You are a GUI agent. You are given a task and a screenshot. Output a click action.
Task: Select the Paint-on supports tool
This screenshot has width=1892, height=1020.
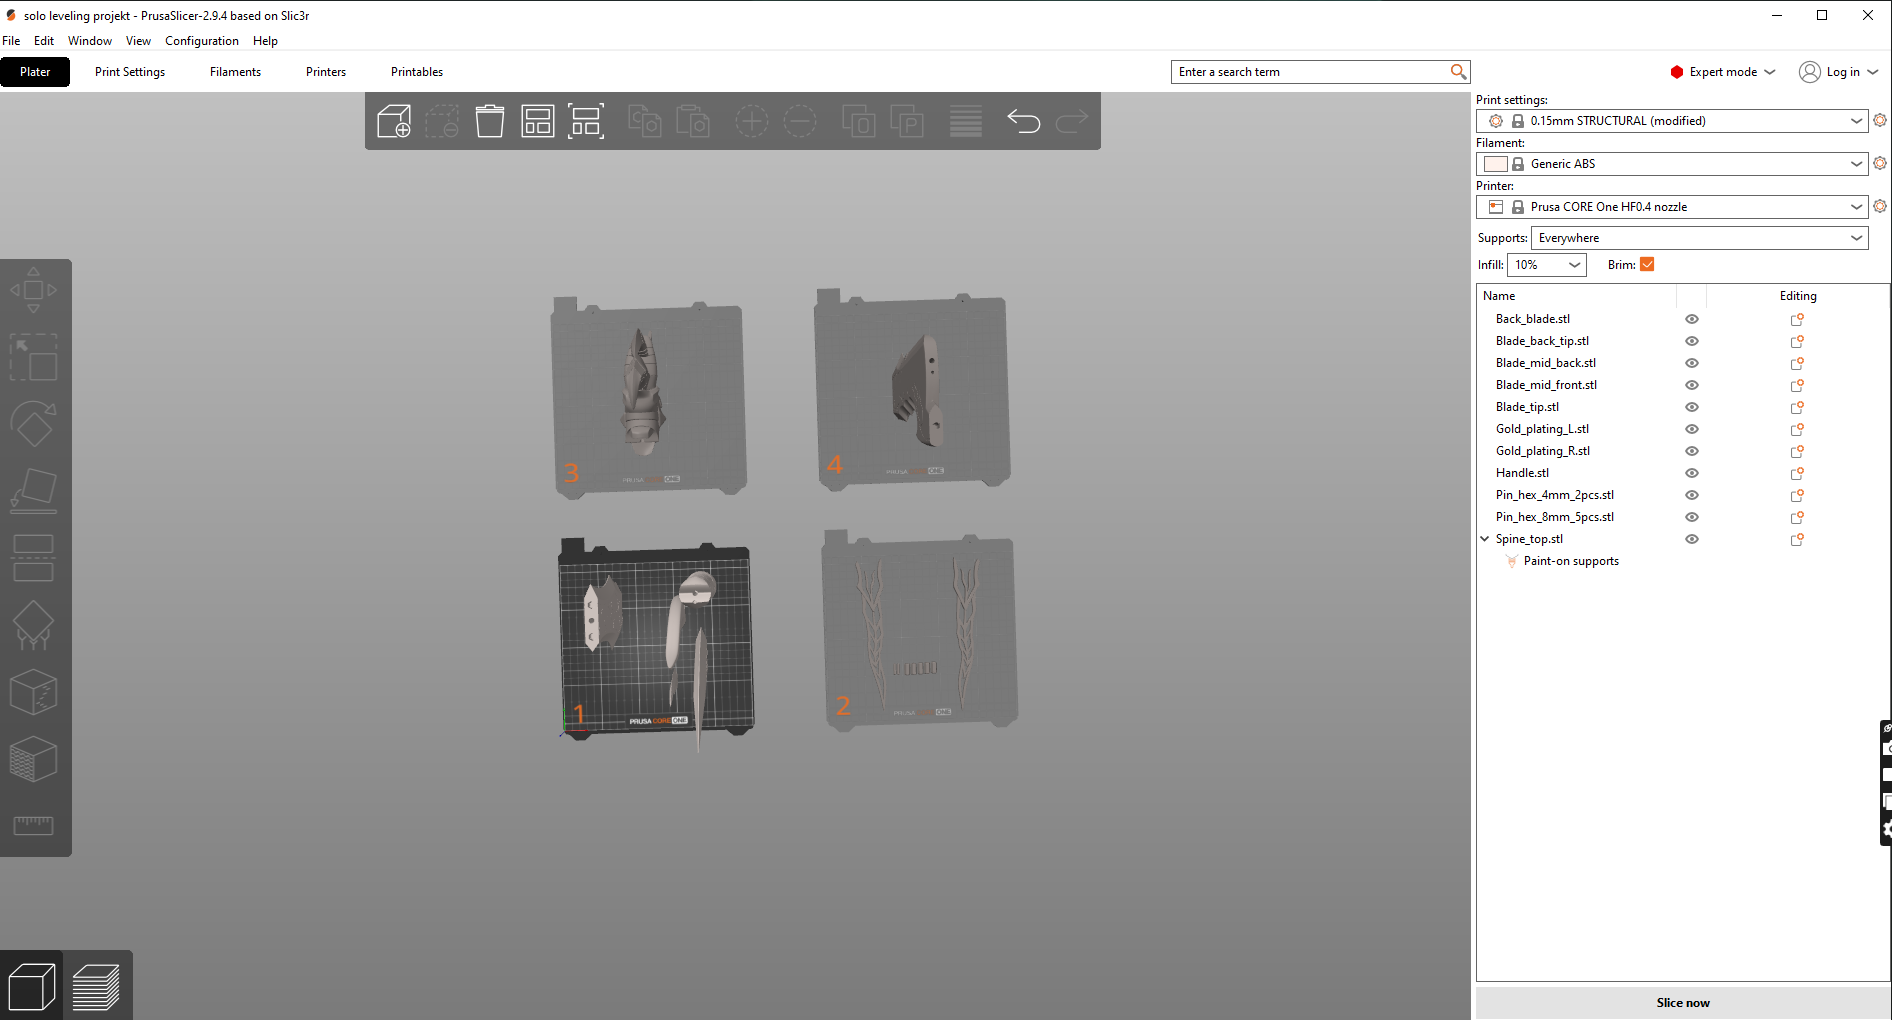pos(33,625)
